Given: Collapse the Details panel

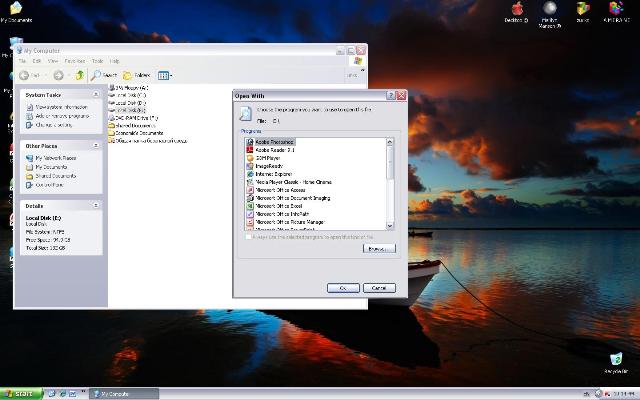Looking at the screenshot, I should (x=98, y=206).
